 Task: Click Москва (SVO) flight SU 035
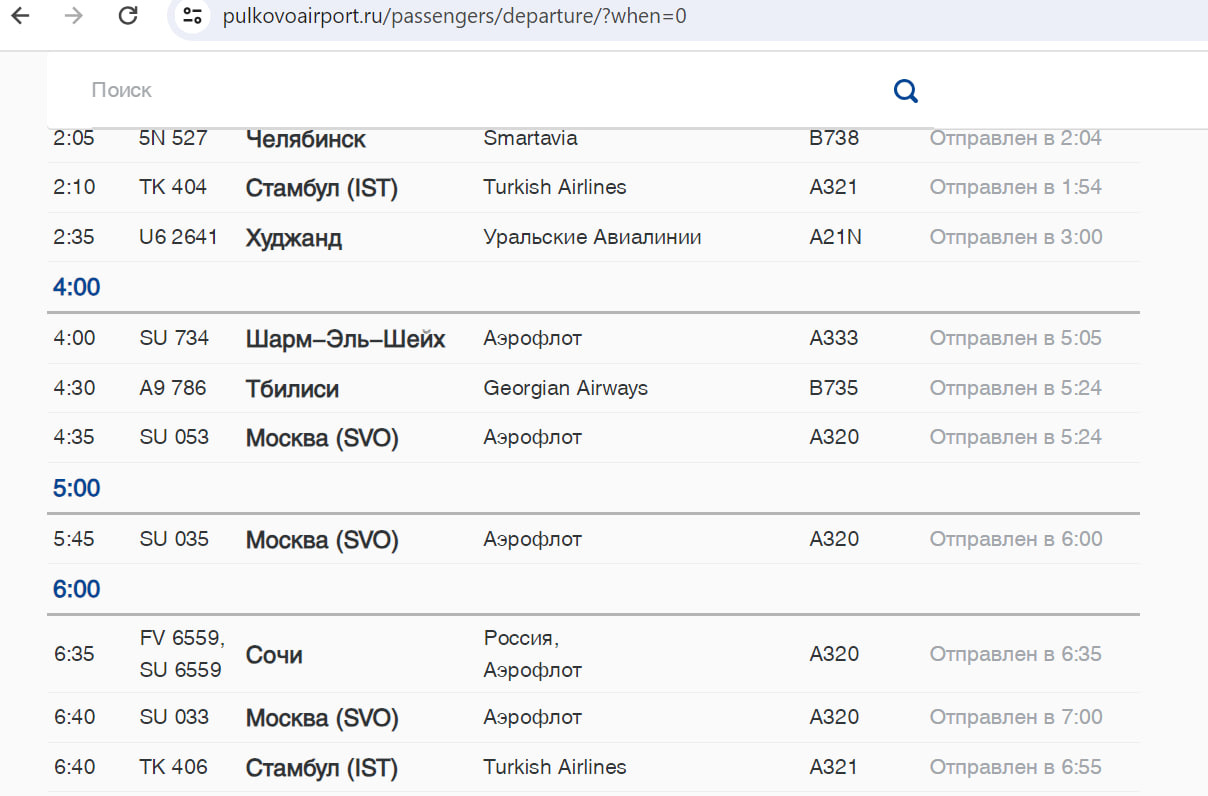tap(321, 540)
